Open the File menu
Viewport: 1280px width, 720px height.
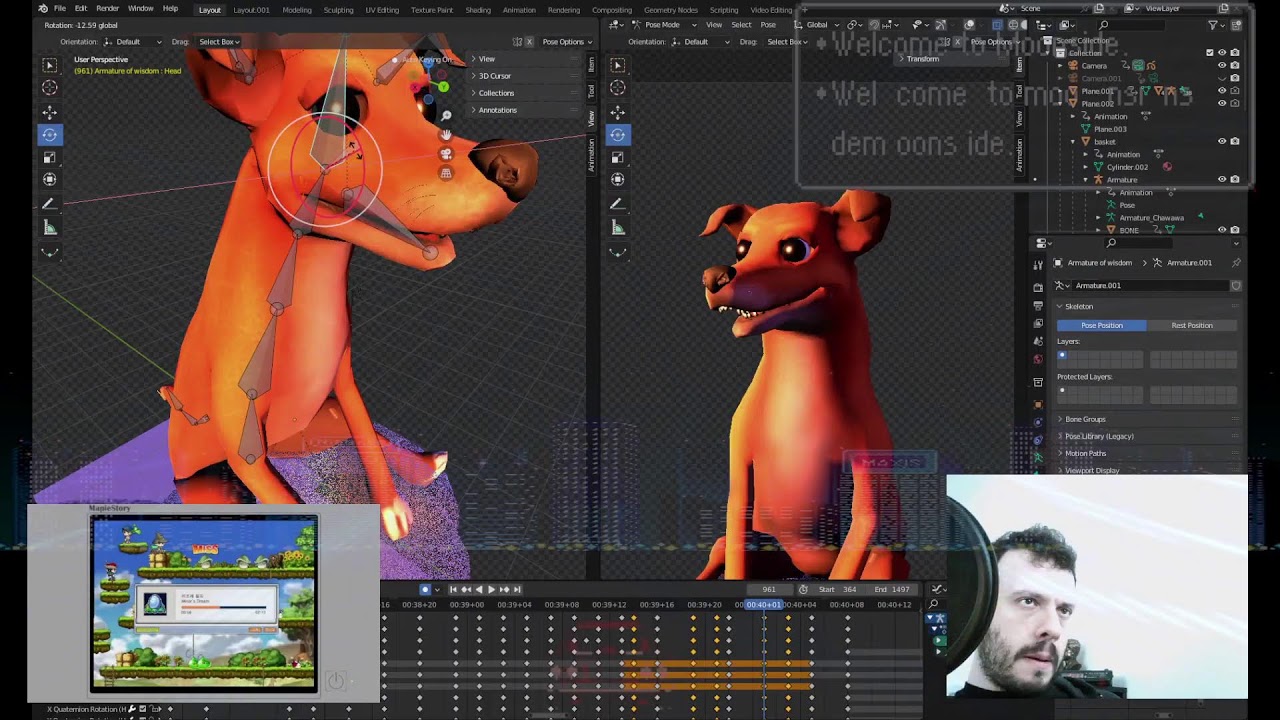click(61, 9)
